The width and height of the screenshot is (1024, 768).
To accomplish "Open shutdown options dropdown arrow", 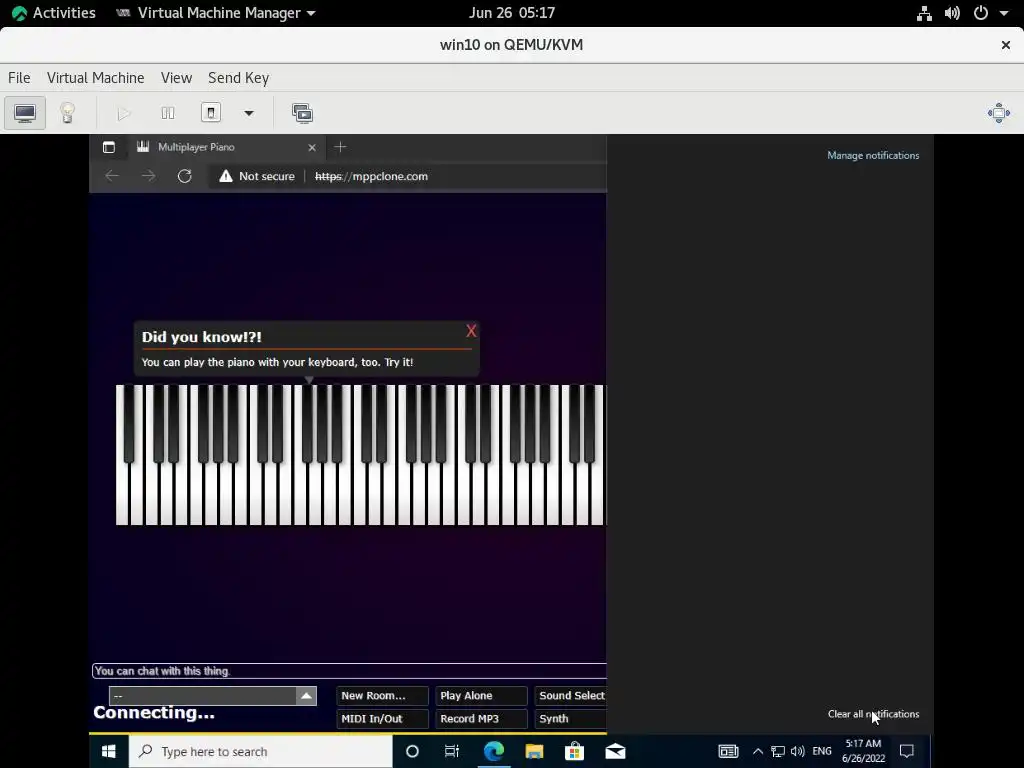I will coord(249,113).
